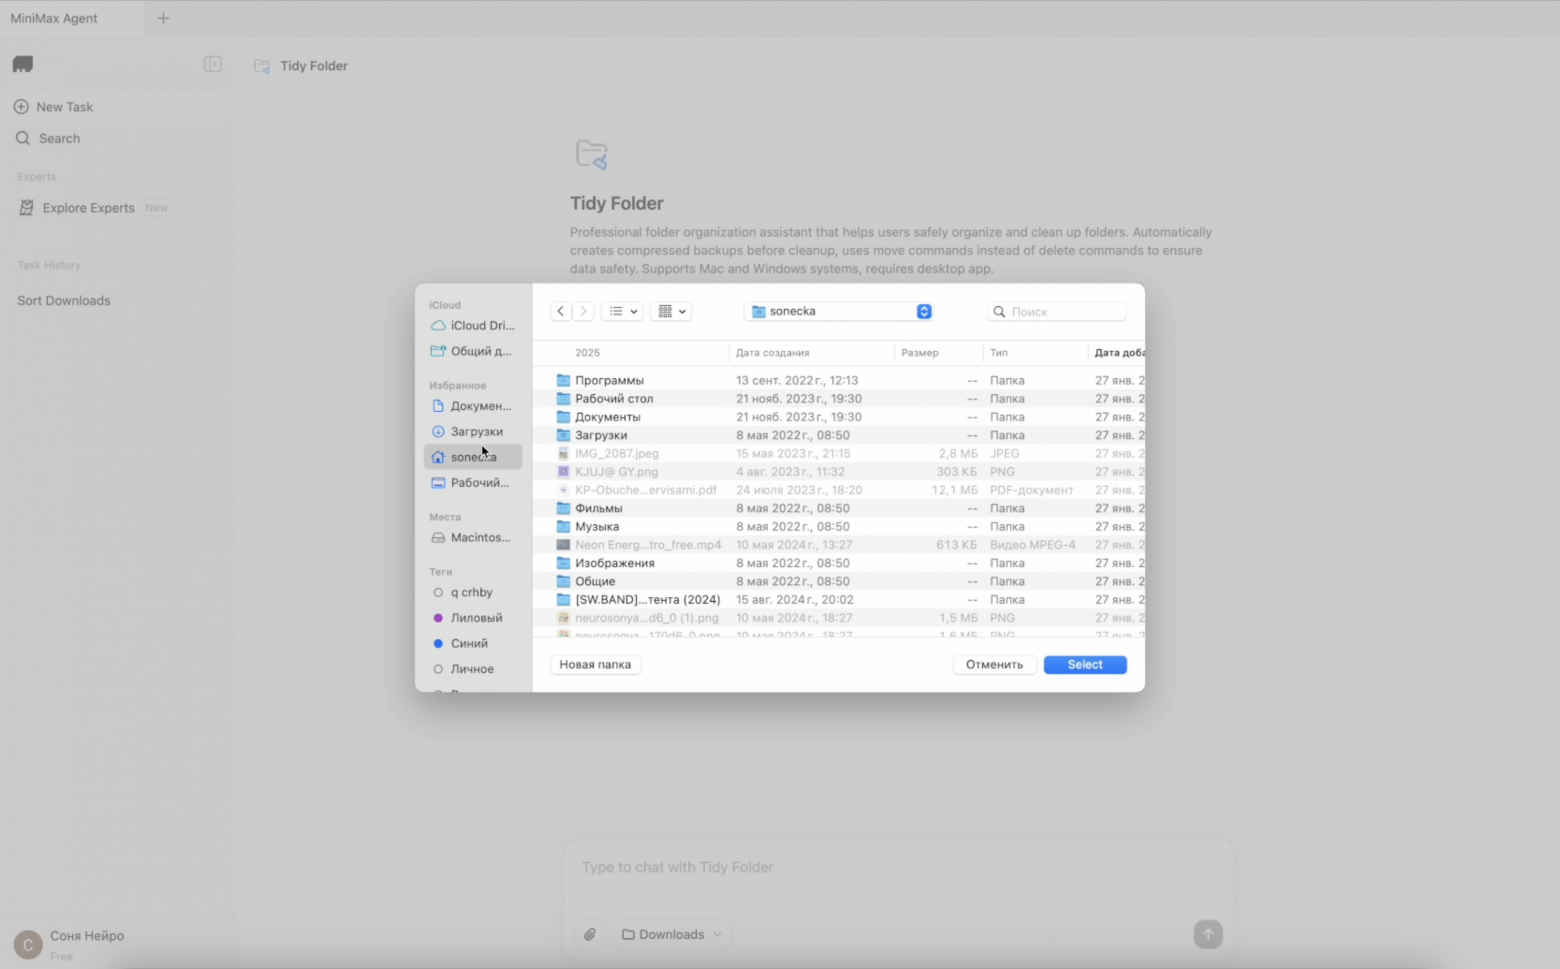1560x969 pixels.
Task: Sort by the Дата создания column header
Action: [812, 353]
